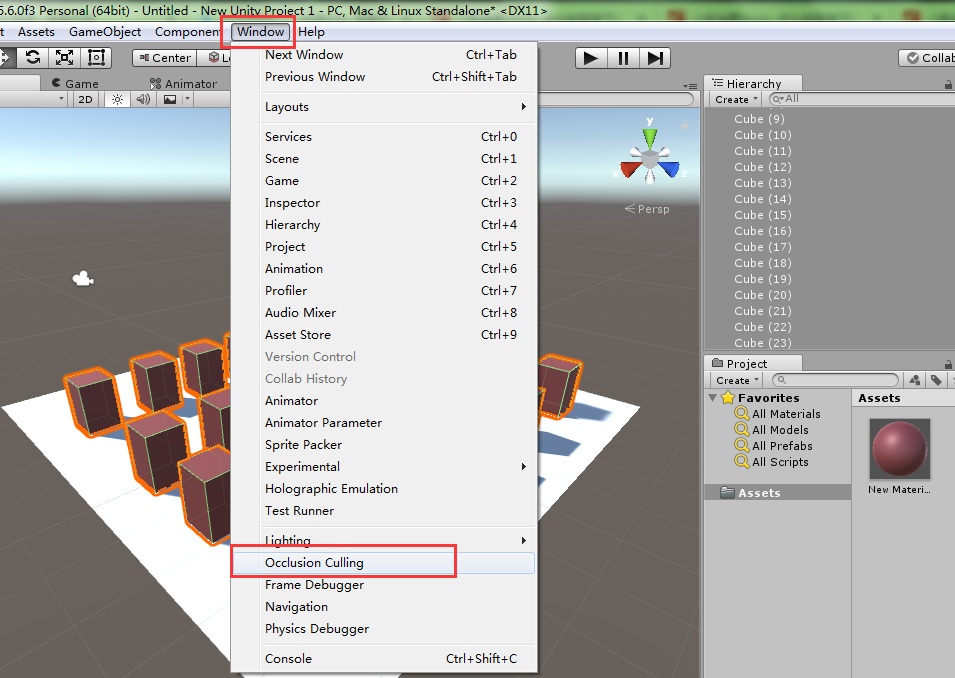Viewport: 955px width, 678px height.
Task: Toggle Center pivot mode button
Action: pyautogui.click(x=164, y=58)
